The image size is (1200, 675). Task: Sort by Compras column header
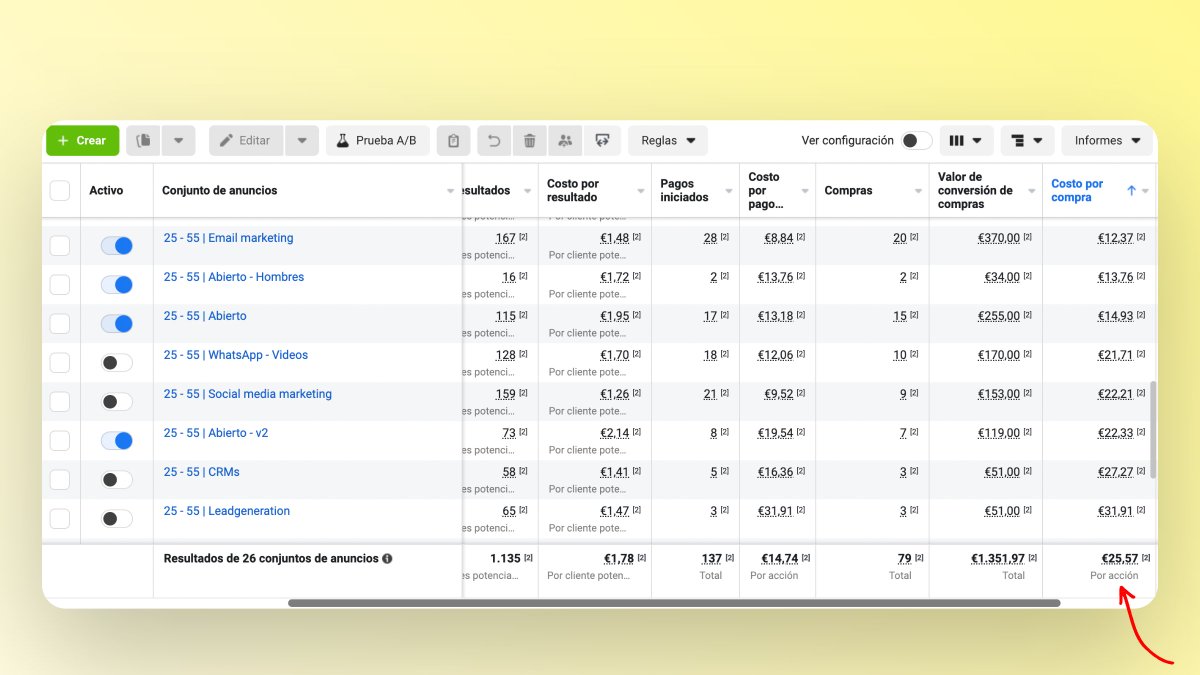click(x=848, y=190)
